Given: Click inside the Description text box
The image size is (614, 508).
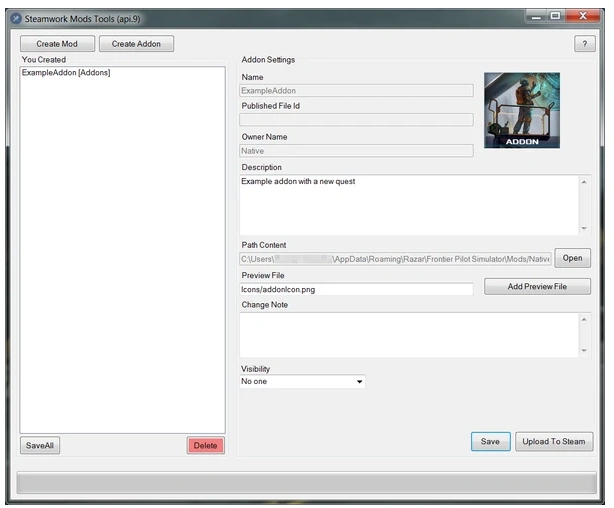Looking at the screenshot, I should pyautogui.click(x=409, y=205).
